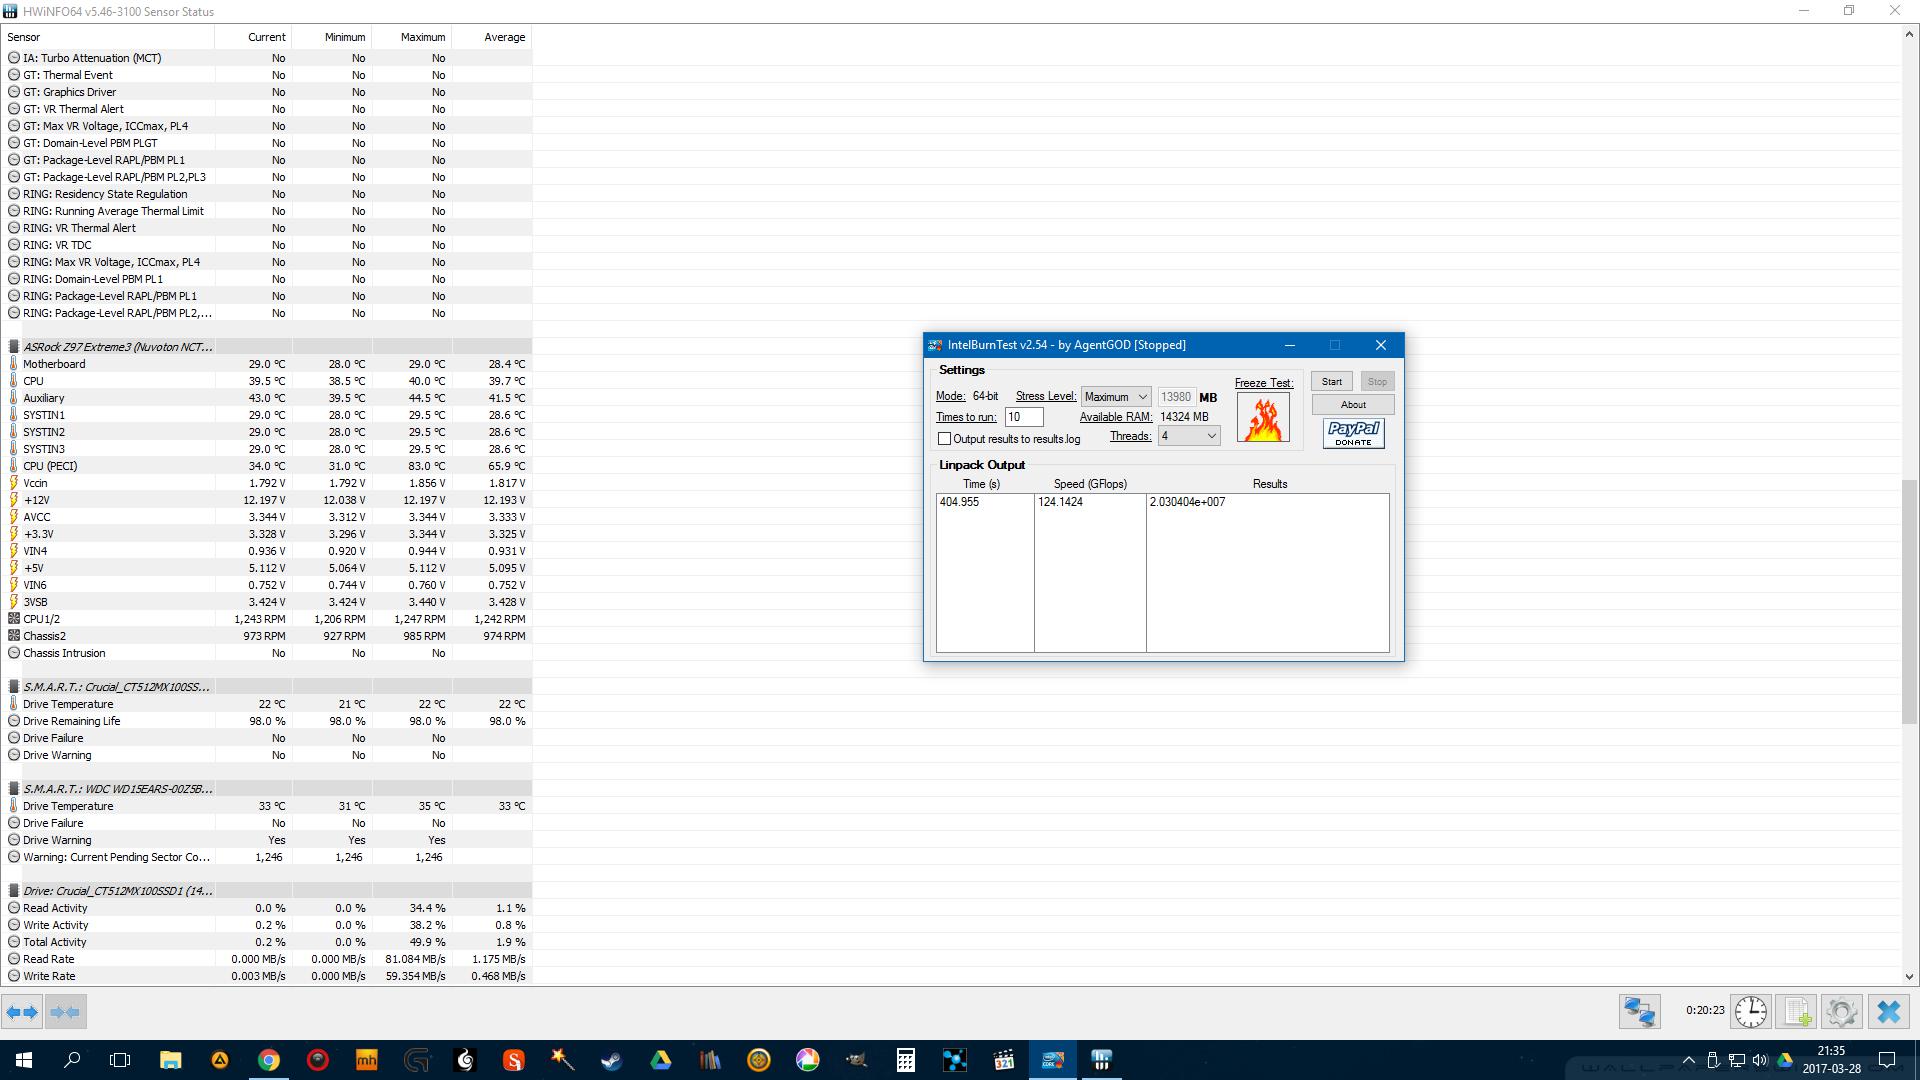Open Calculator from taskbar
The height and width of the screenshot is (1080, 1920).
pyautogui.click(x=906, y=1060)
